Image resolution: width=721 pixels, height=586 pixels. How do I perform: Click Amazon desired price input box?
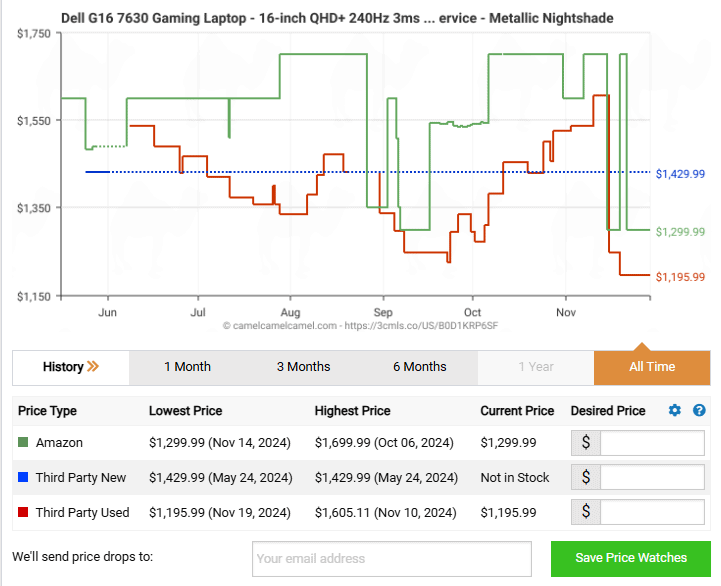click(x=652, y=442)
